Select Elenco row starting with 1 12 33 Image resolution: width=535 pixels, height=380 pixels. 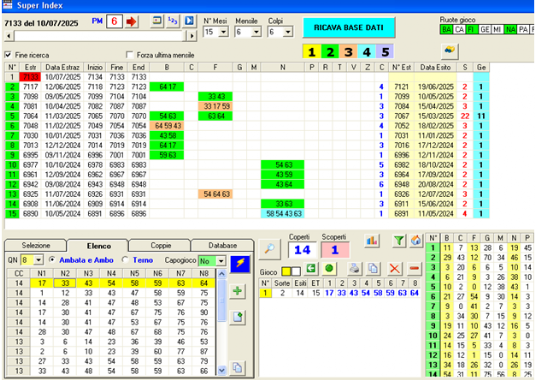click(111, 293)
